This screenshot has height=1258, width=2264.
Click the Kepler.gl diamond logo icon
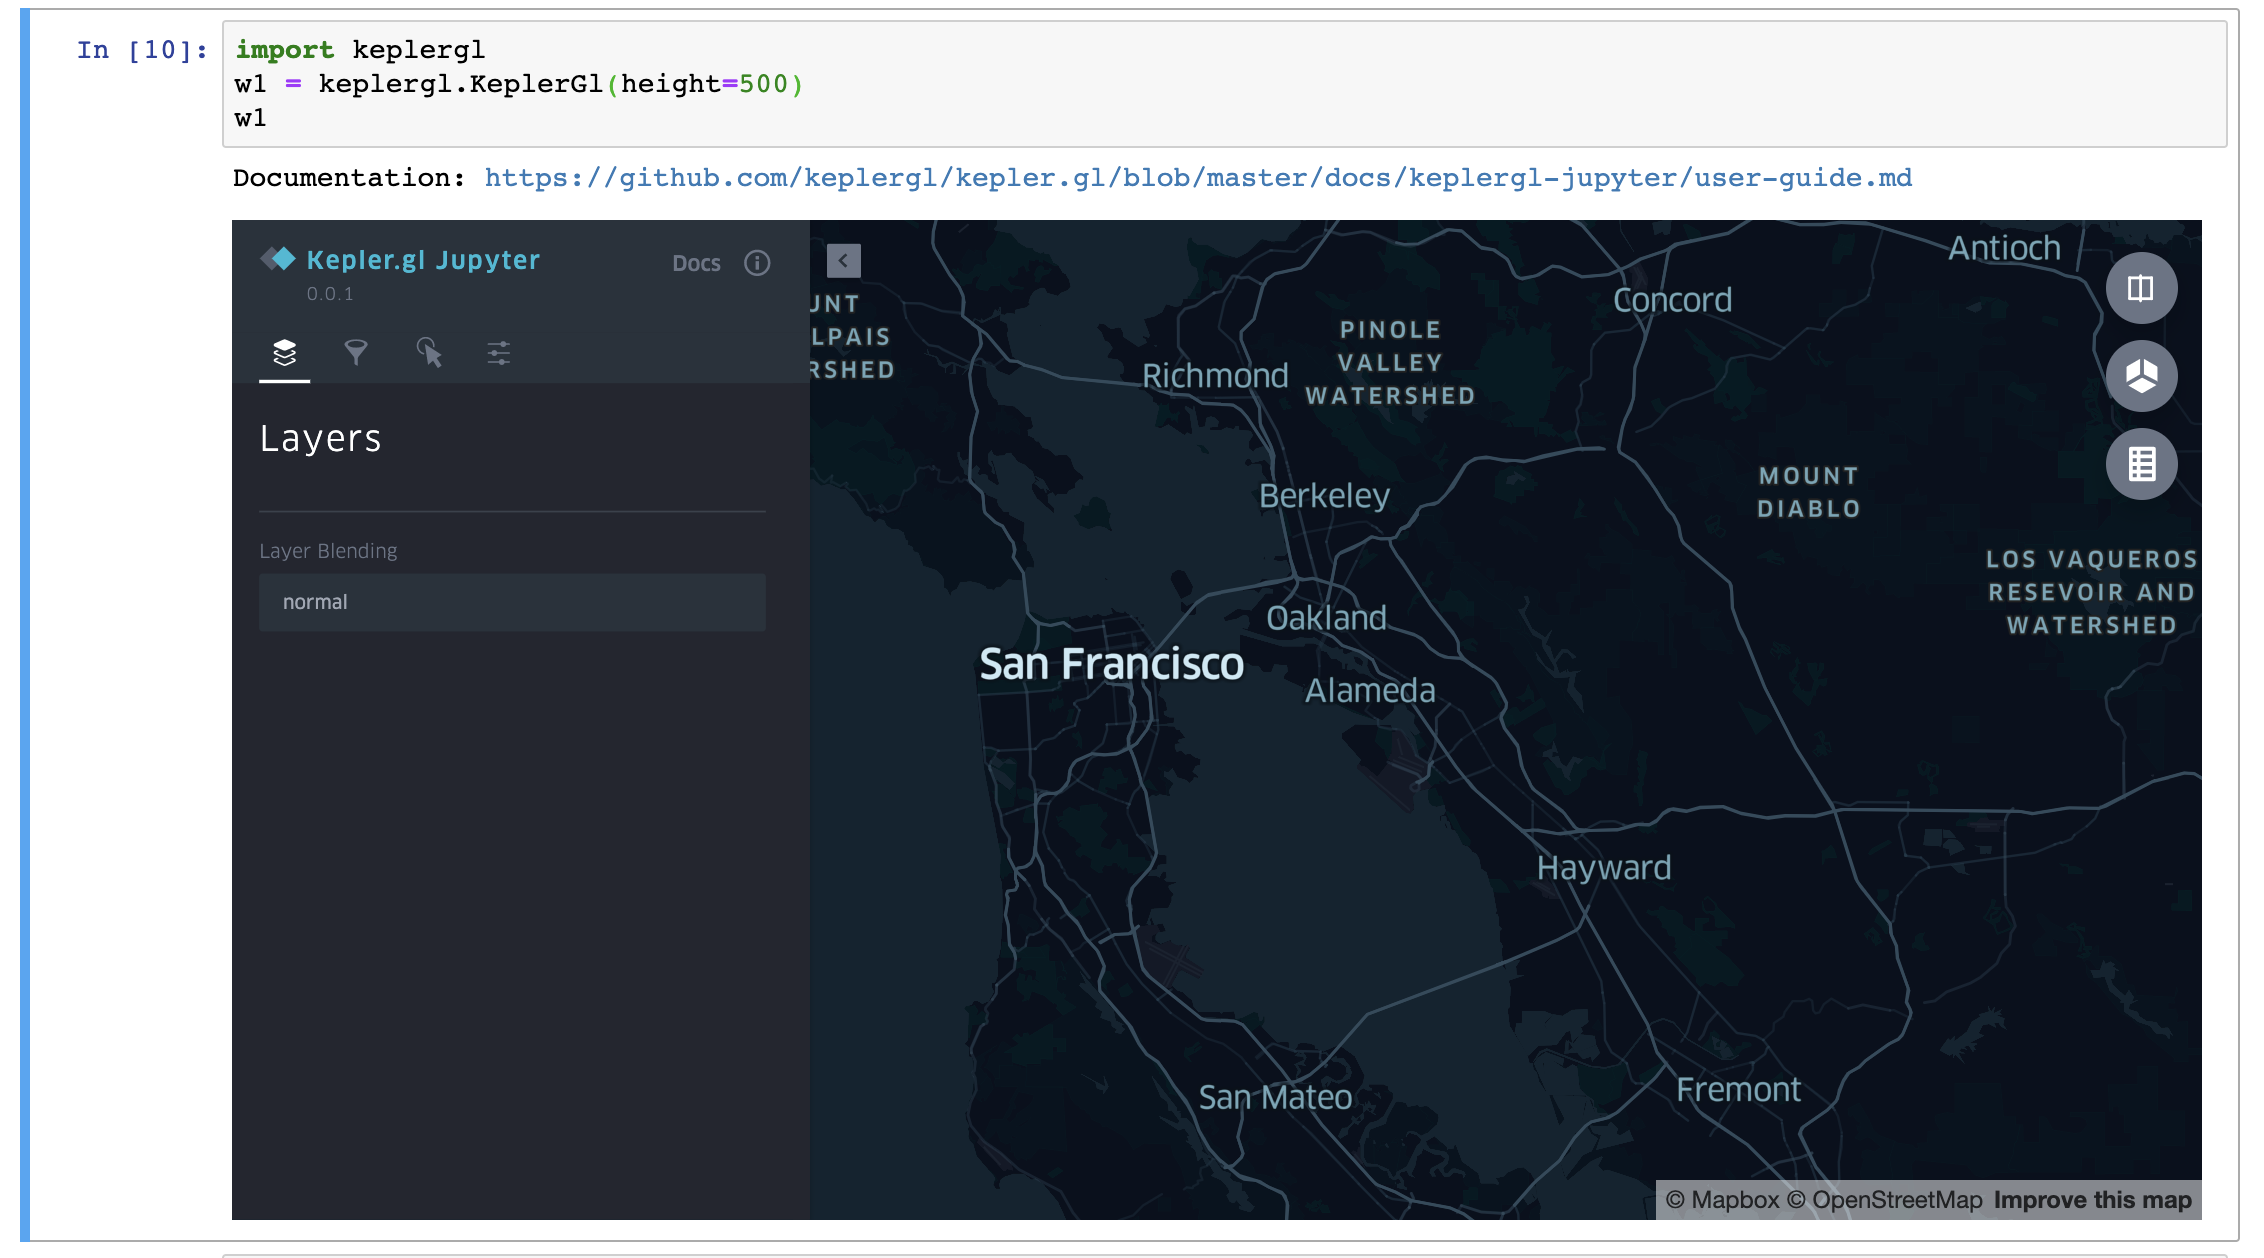[278, 259]
